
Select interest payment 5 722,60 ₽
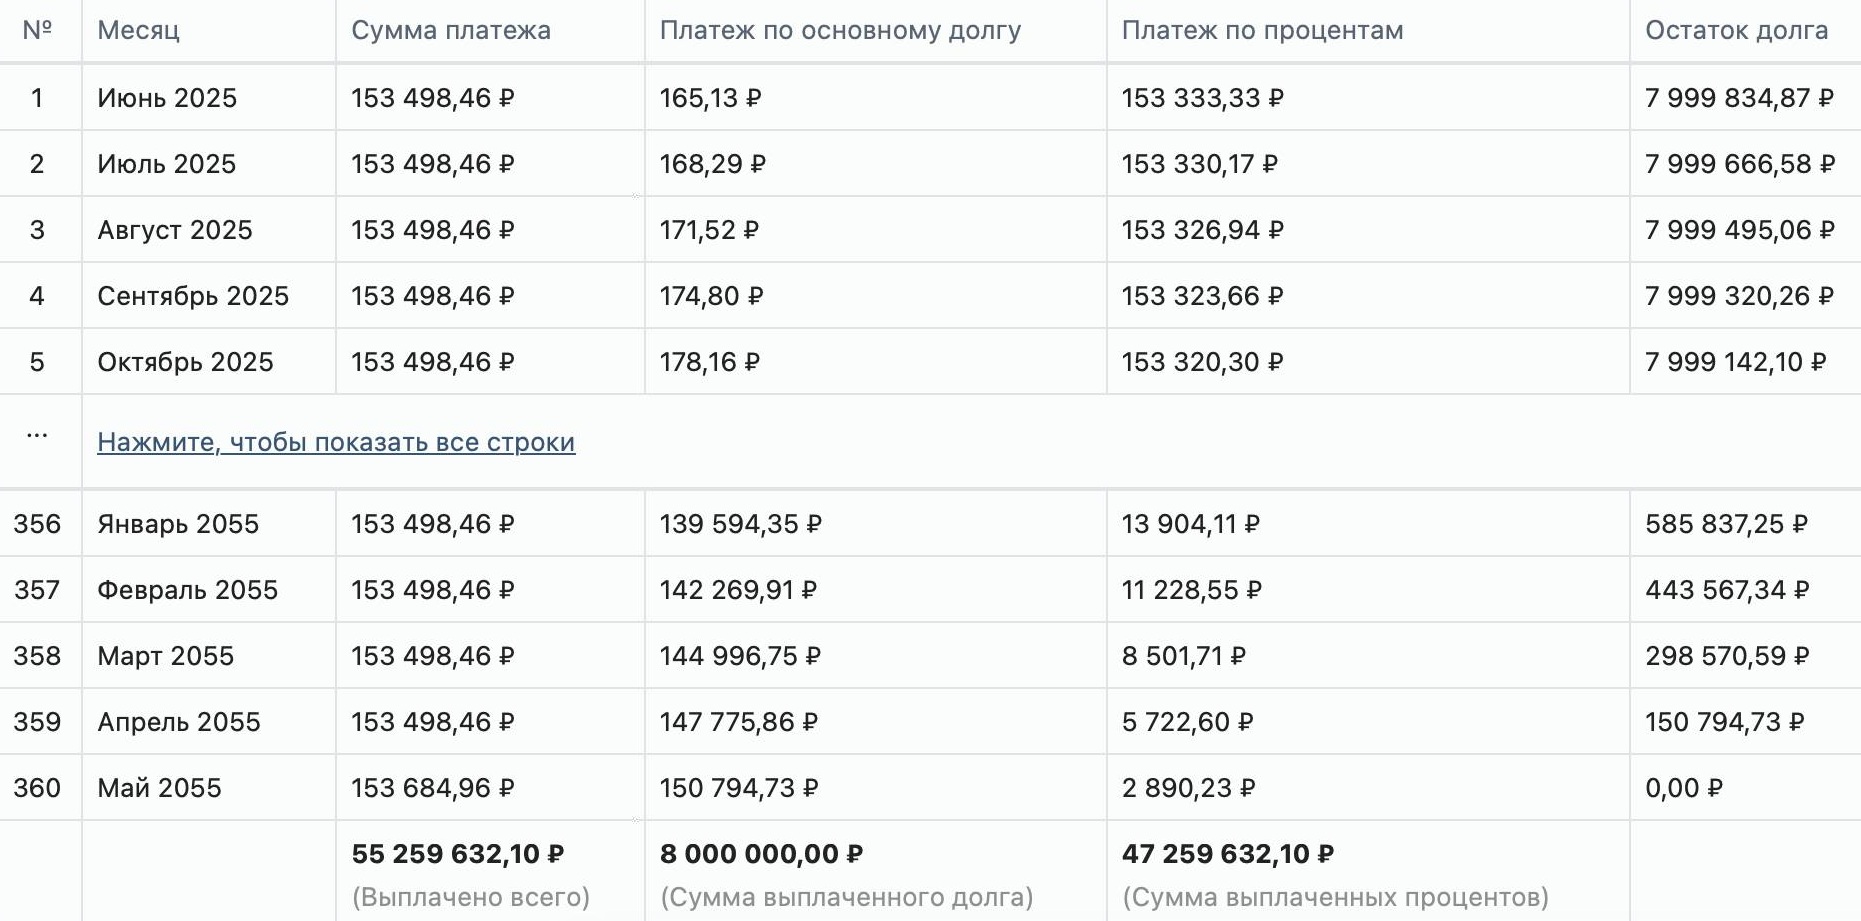[x=1188, y=722]
